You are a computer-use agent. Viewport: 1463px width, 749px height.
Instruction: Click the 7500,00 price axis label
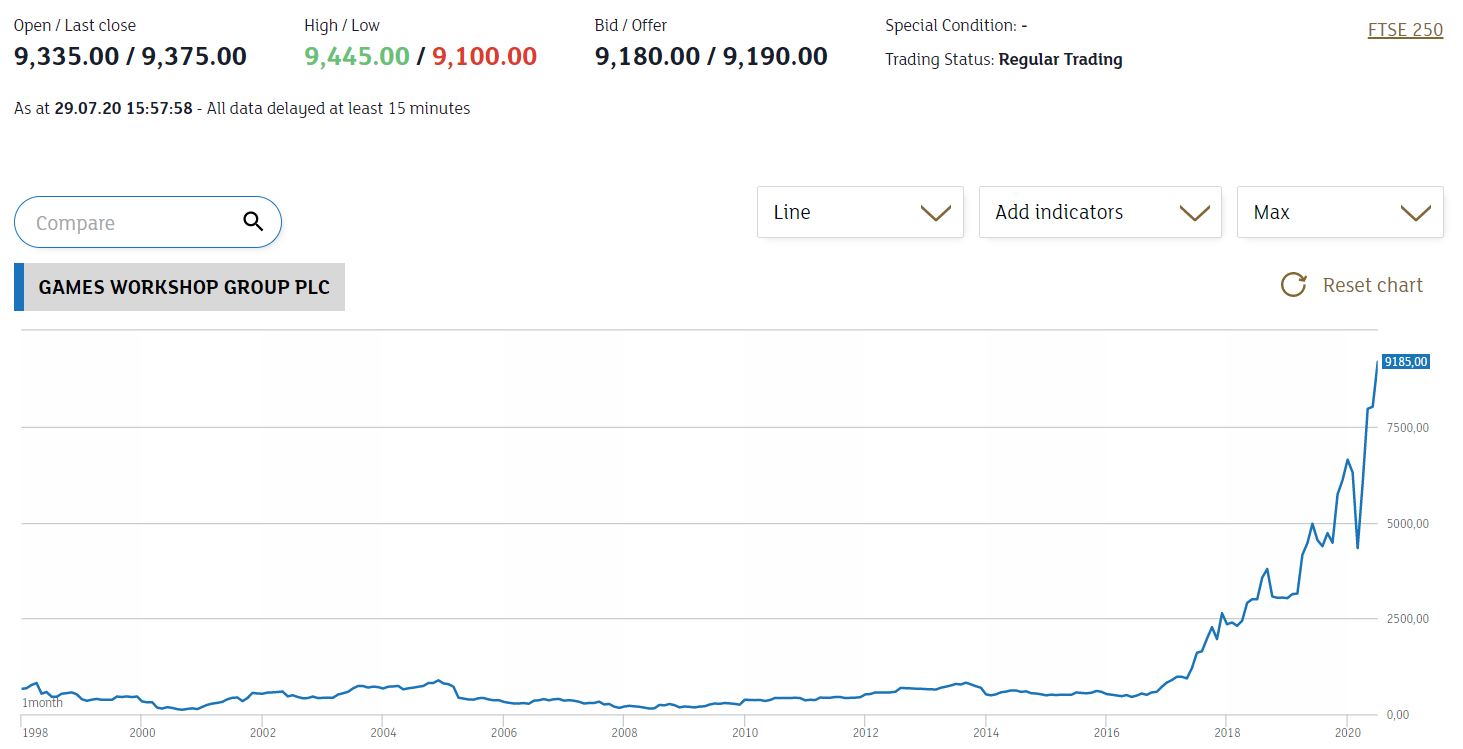(1407, 428)
